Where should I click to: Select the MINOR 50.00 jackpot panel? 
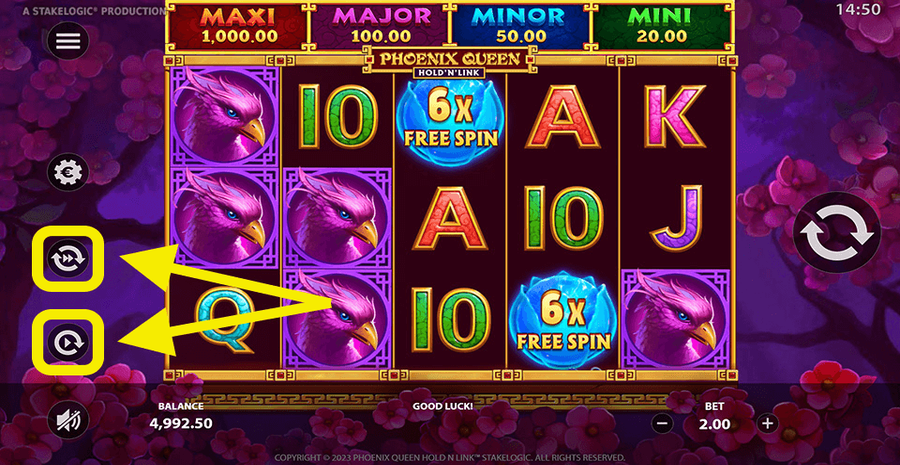pyautogui.click(x=521, y=26)
